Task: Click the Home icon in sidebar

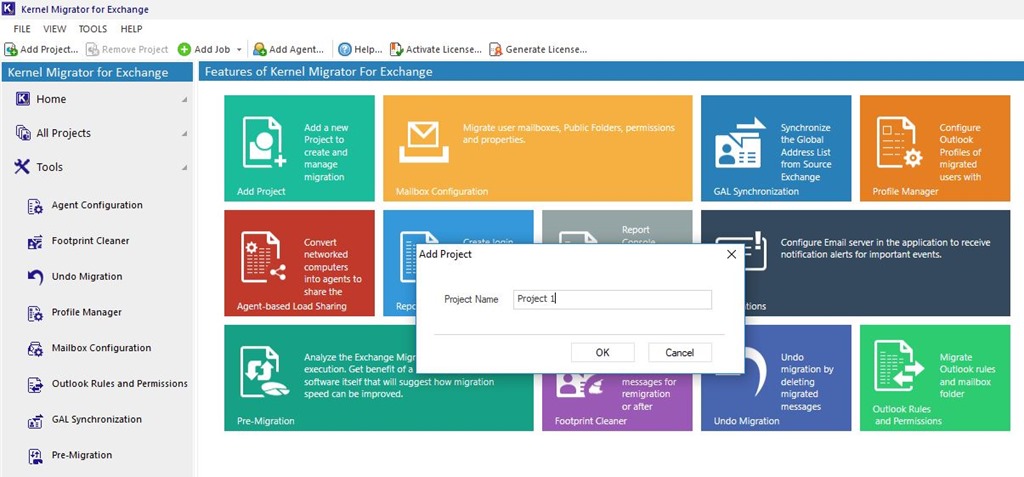Action: pos(23,99)
